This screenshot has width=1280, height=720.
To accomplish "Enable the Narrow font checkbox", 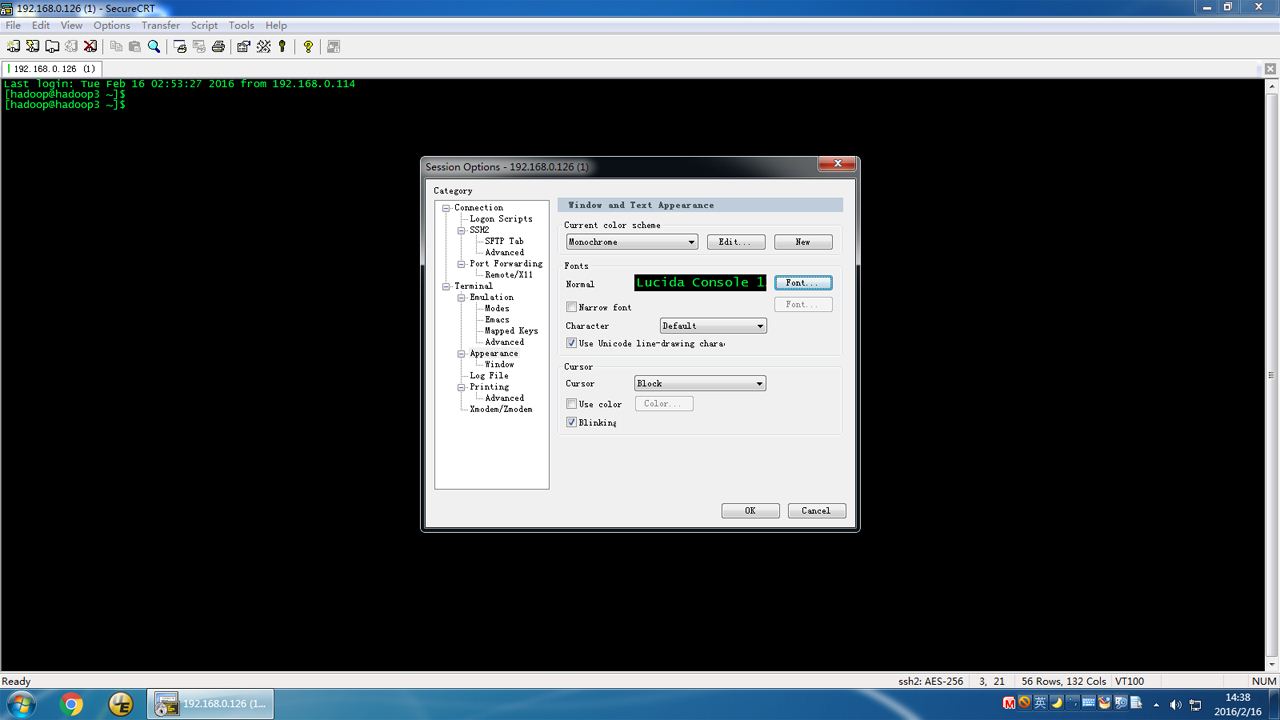I will (572, 307).
